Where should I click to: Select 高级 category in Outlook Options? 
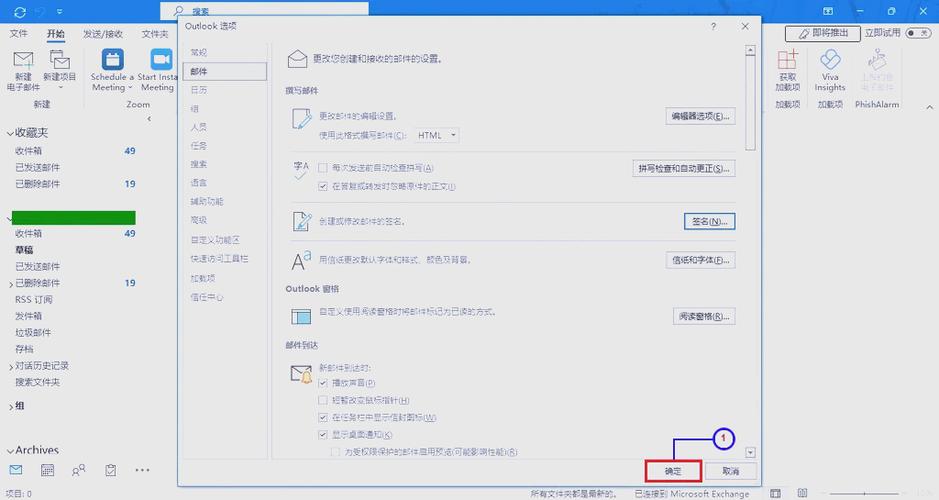pyautogui.click(x=225, y=220)
